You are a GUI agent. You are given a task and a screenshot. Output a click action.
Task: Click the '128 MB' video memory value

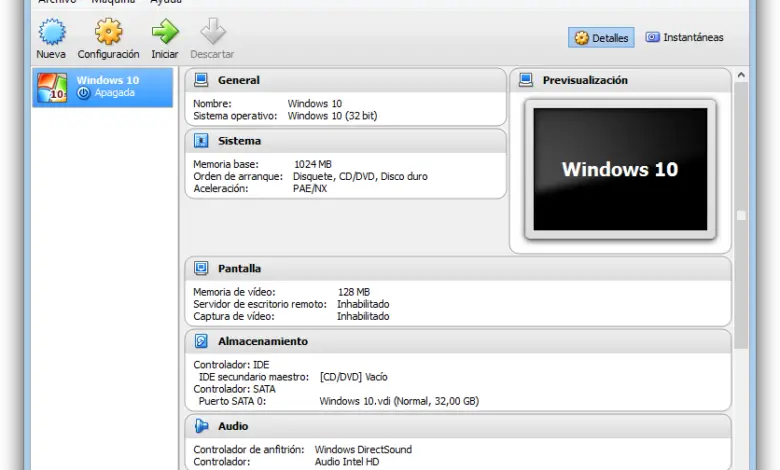point(354,292)
